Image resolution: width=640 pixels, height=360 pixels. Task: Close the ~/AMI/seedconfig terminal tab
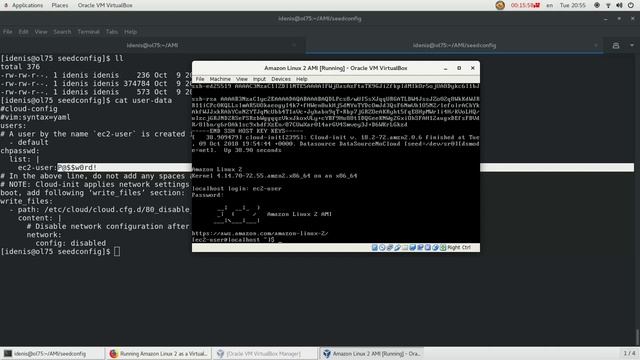click(596, 45)
